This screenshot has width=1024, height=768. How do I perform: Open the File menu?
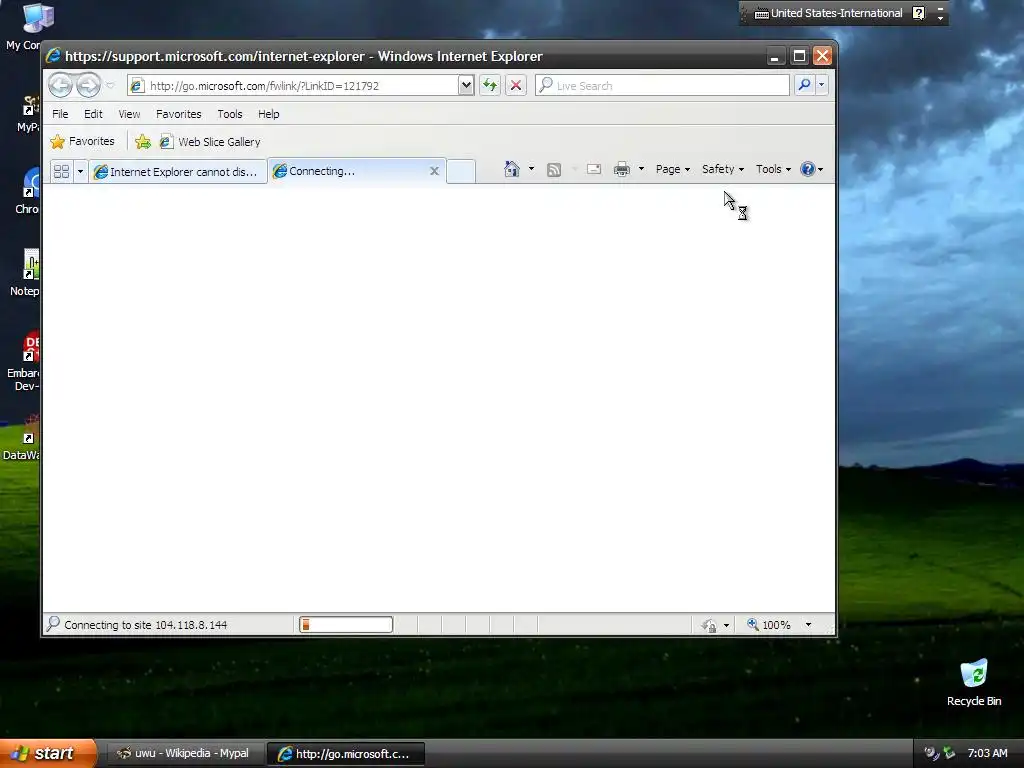60,114
